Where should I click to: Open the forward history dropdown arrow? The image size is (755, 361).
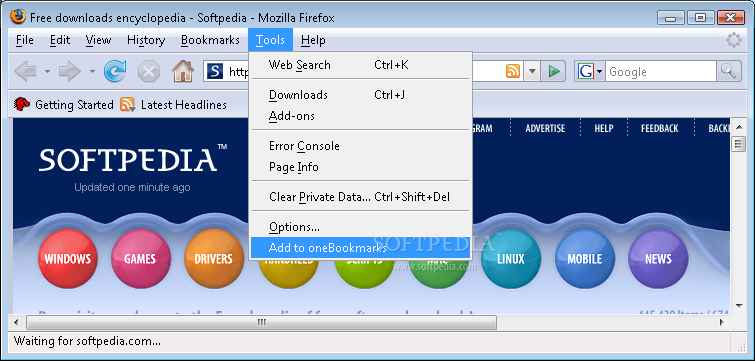[x=92, y=72]
